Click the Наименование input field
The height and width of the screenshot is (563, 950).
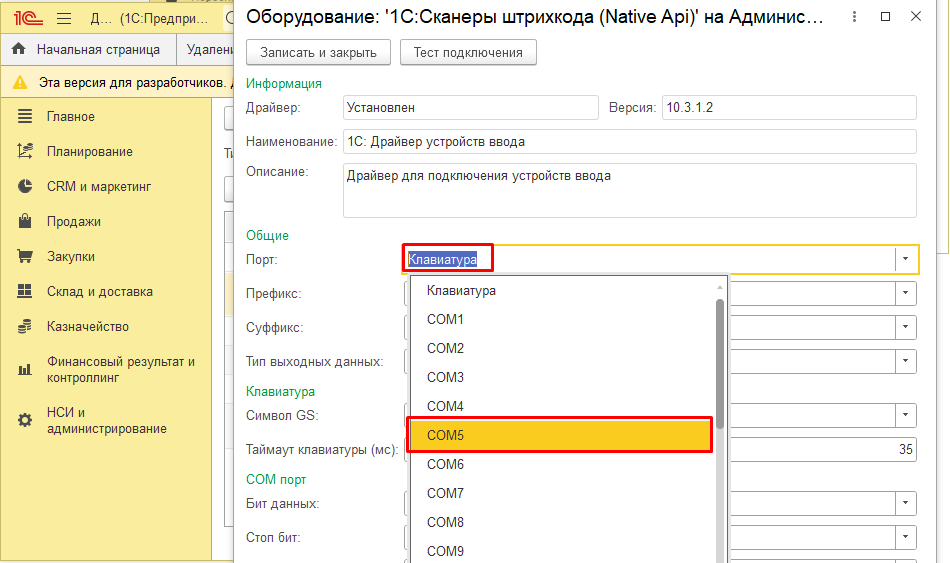pos(628,142)
